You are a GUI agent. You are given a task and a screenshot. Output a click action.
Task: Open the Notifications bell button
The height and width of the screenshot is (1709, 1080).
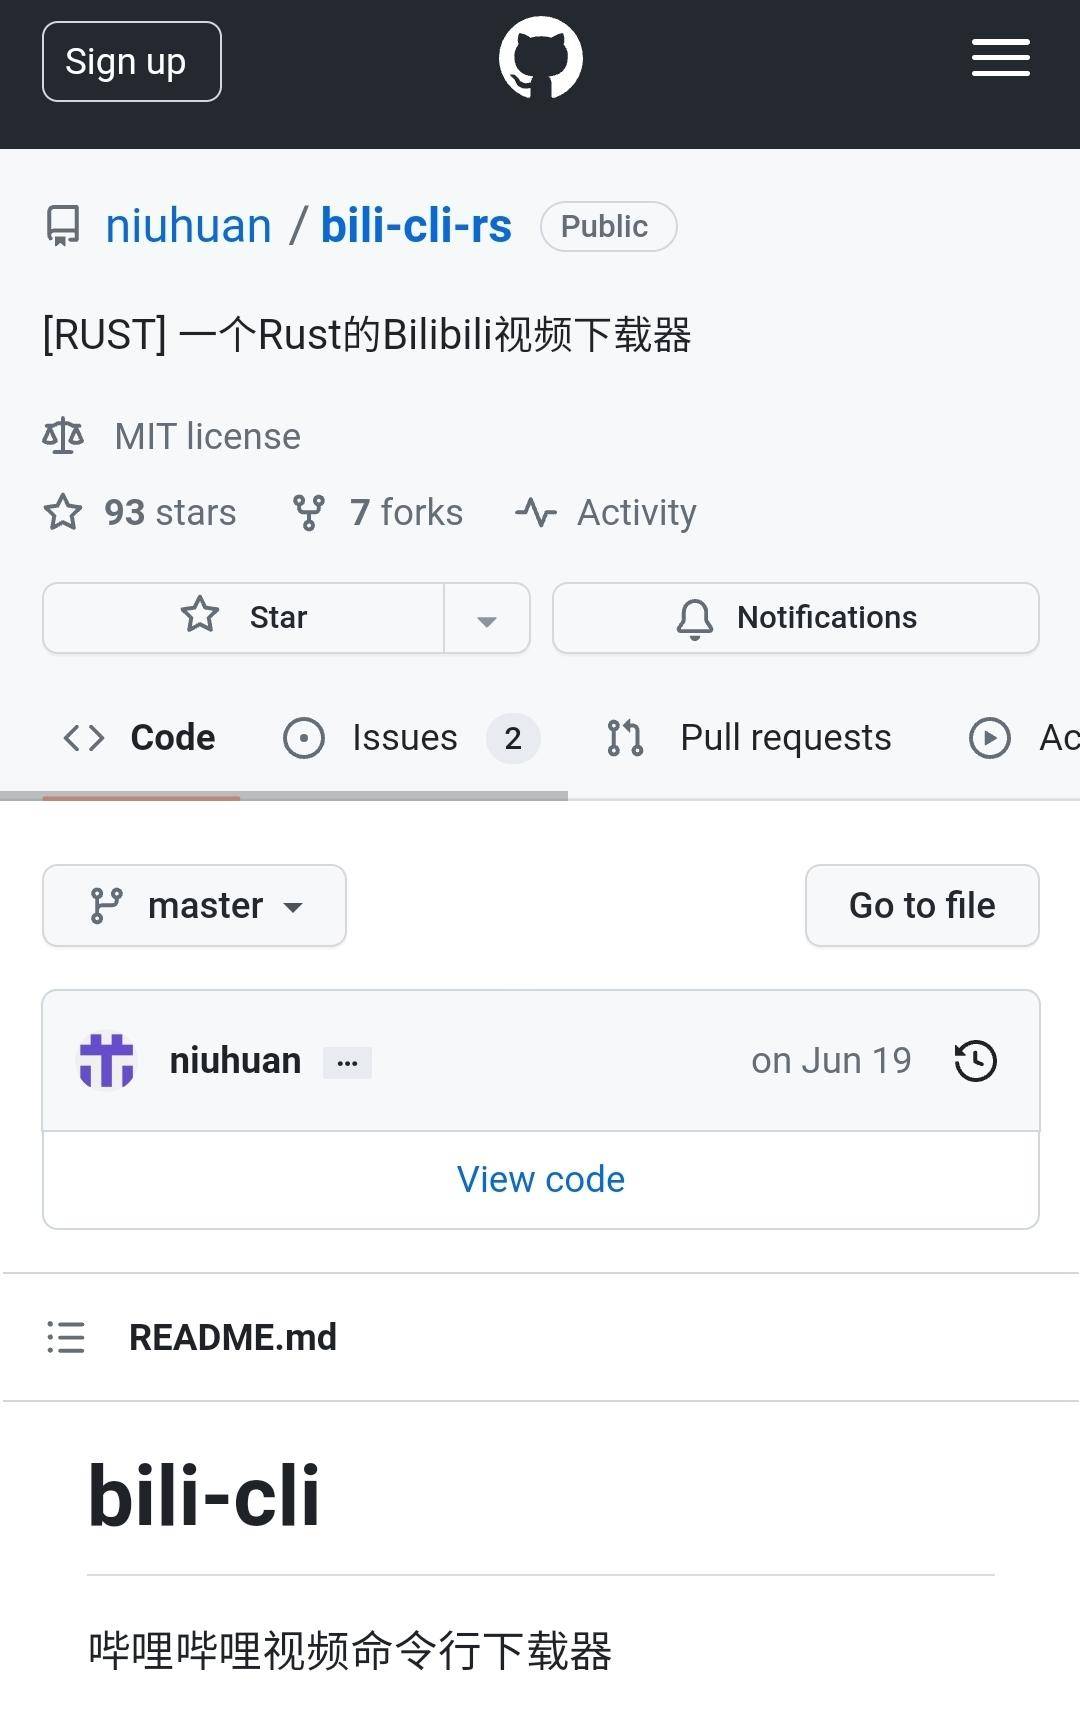tap(796, 618)
